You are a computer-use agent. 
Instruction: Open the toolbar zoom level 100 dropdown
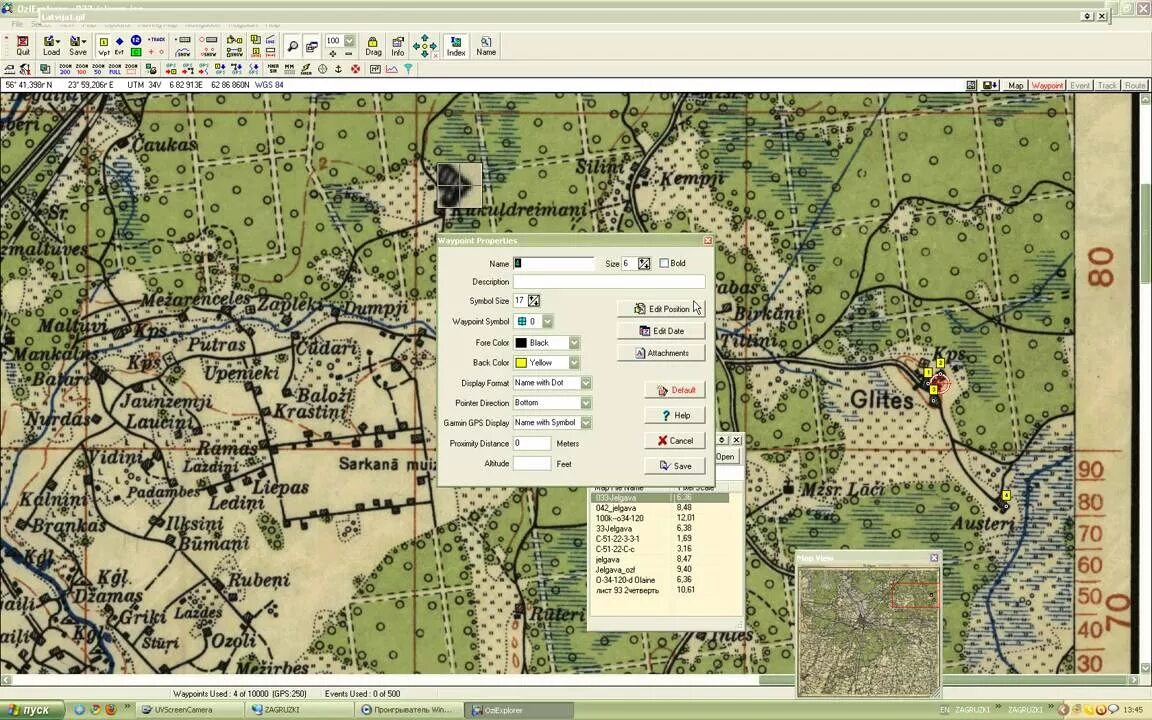(x=350, y=41)
